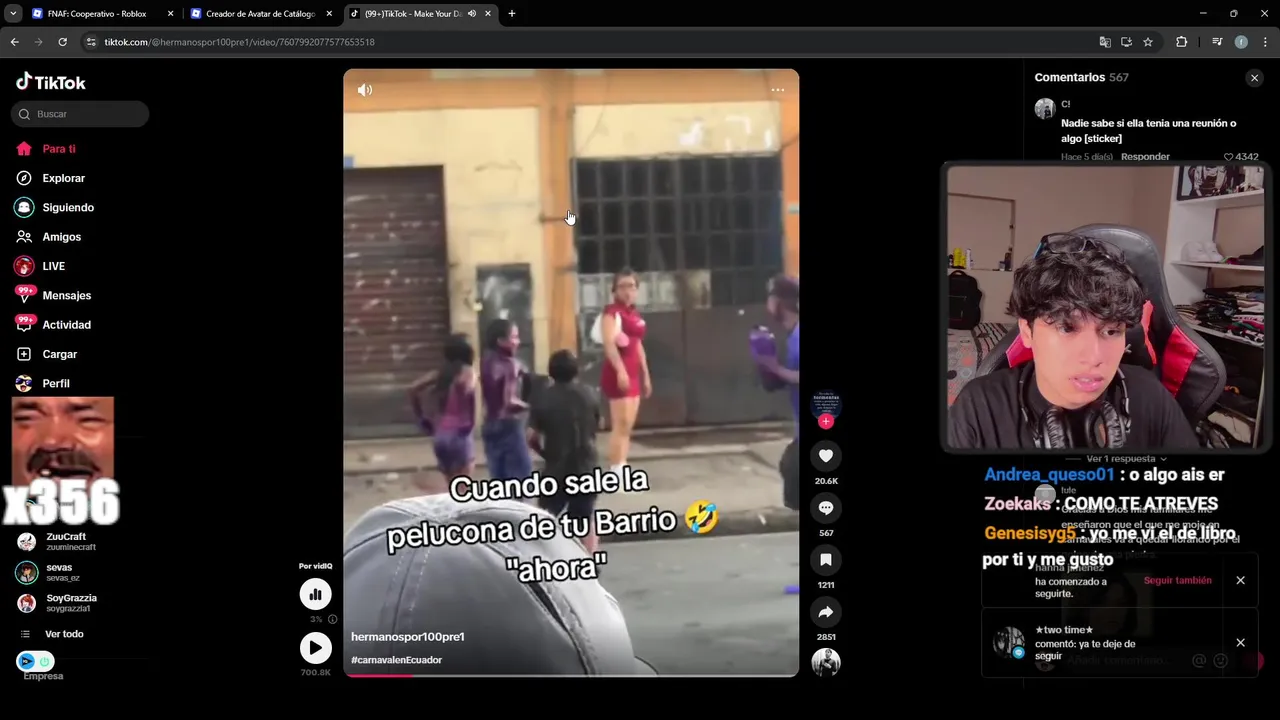Open C! commenter avatar
This screenshot has height=720, width=1280.
[x=1045, y=108]
